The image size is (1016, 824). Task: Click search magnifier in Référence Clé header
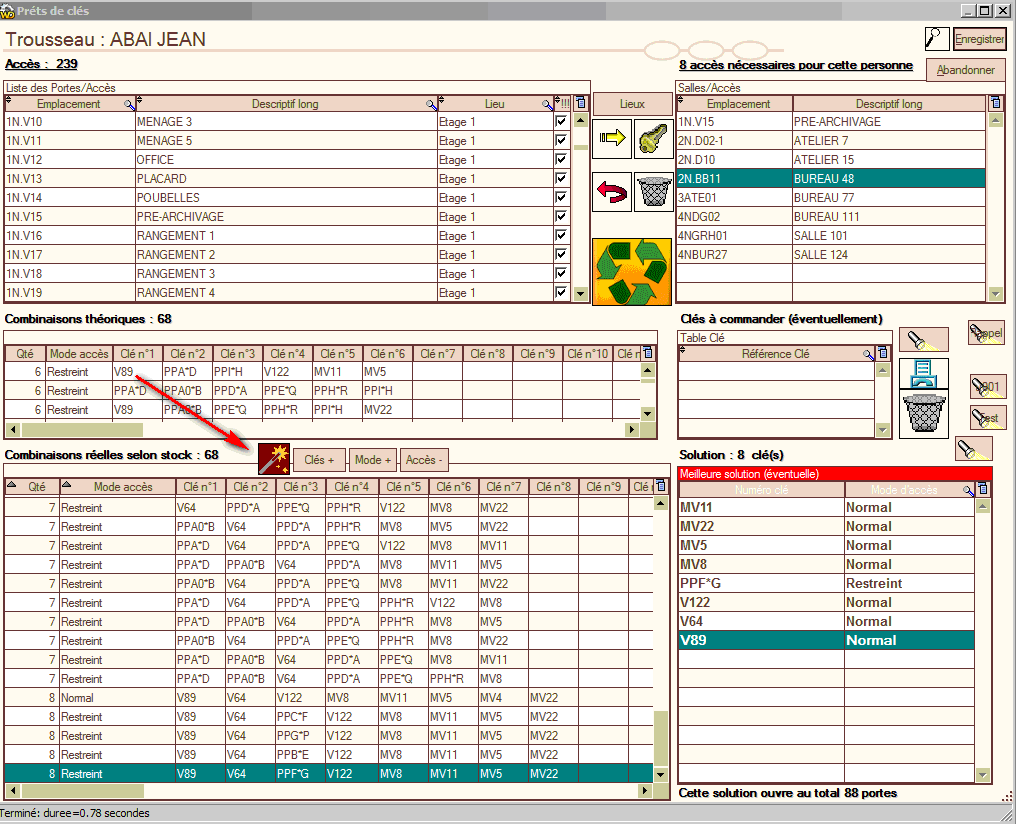pos(868,354)
